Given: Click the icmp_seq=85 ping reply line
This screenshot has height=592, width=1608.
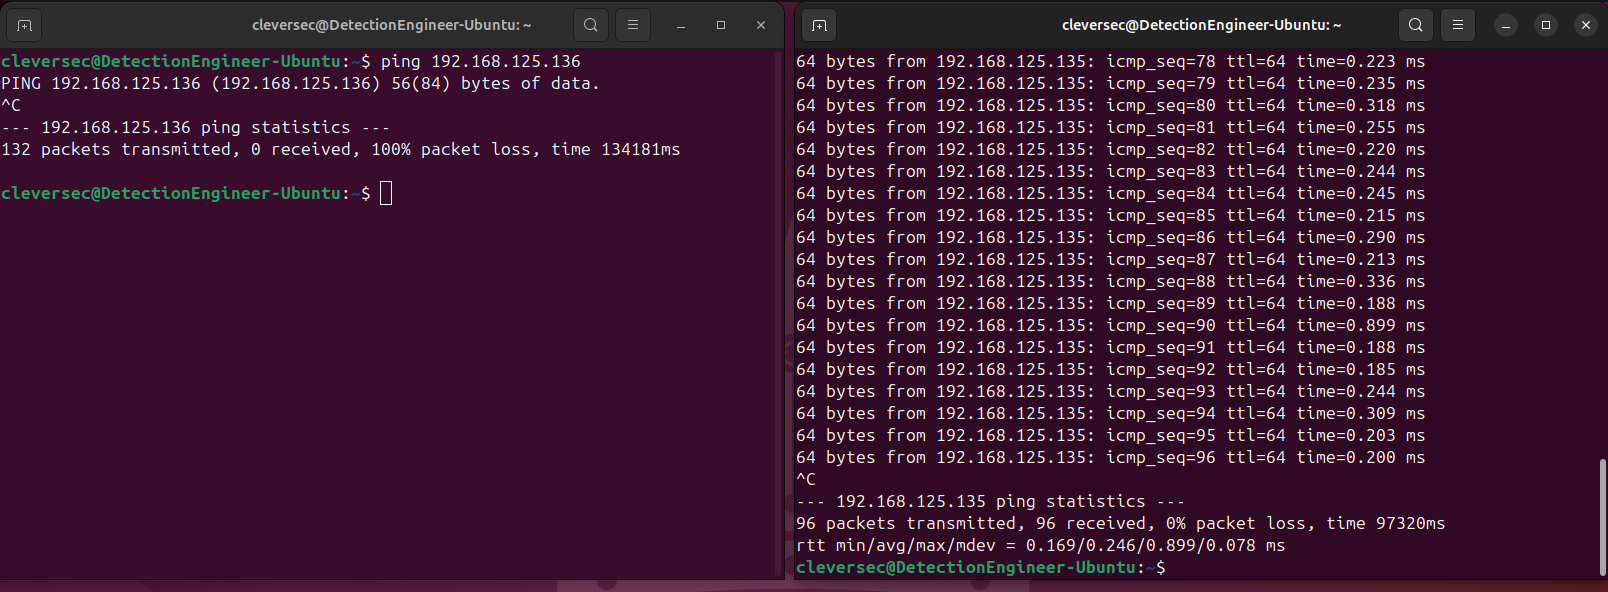Looking at the screenshot, I should pos(1111,216).
